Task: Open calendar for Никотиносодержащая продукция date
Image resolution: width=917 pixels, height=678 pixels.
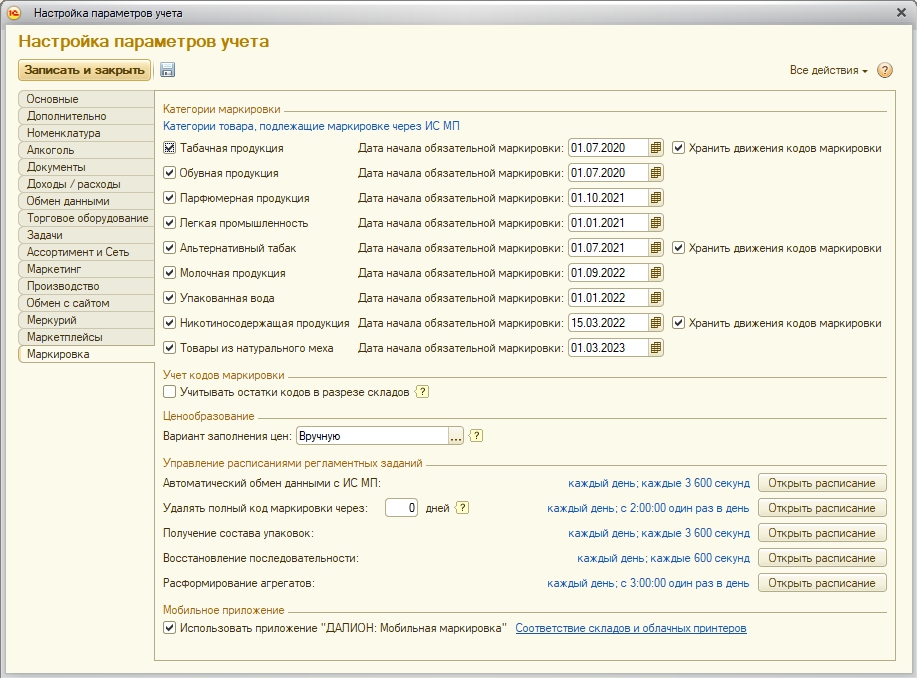Action: click(656, 323)
